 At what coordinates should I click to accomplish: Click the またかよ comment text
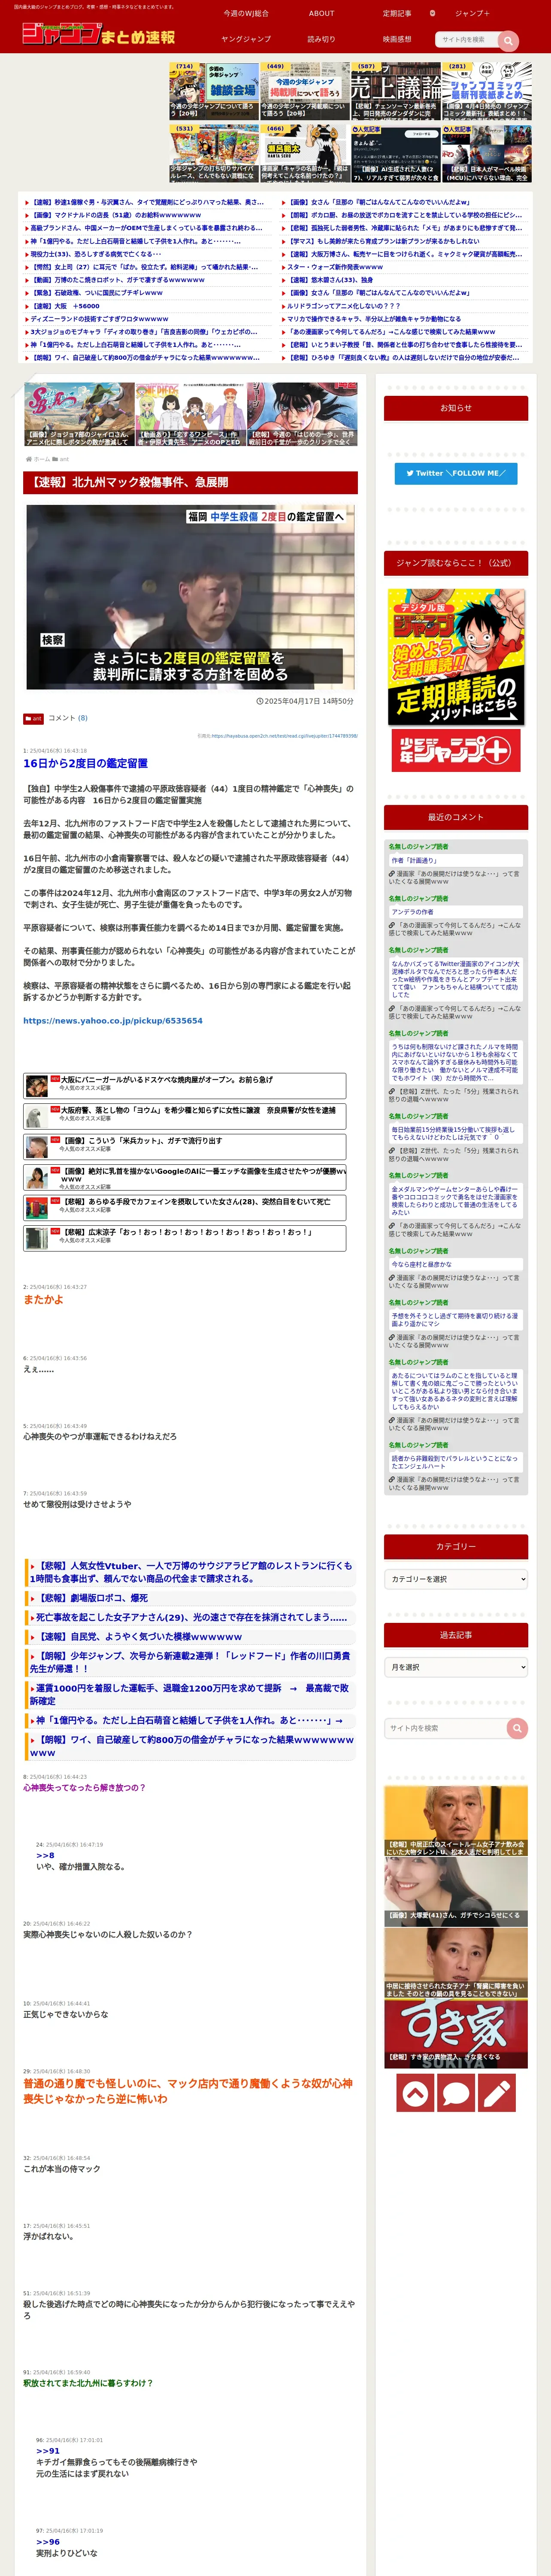43,1300
